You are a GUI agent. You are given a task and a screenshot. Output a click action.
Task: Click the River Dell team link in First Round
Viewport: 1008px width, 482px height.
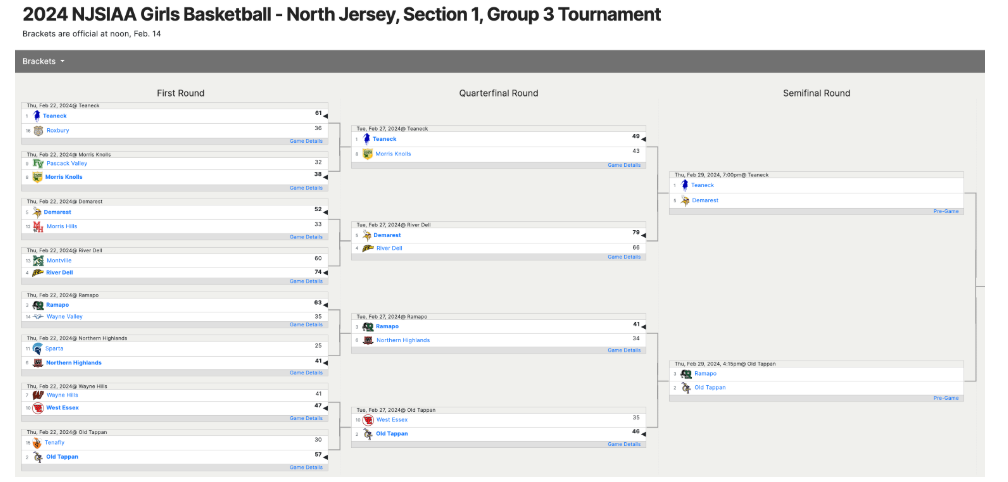click(60, 272)
